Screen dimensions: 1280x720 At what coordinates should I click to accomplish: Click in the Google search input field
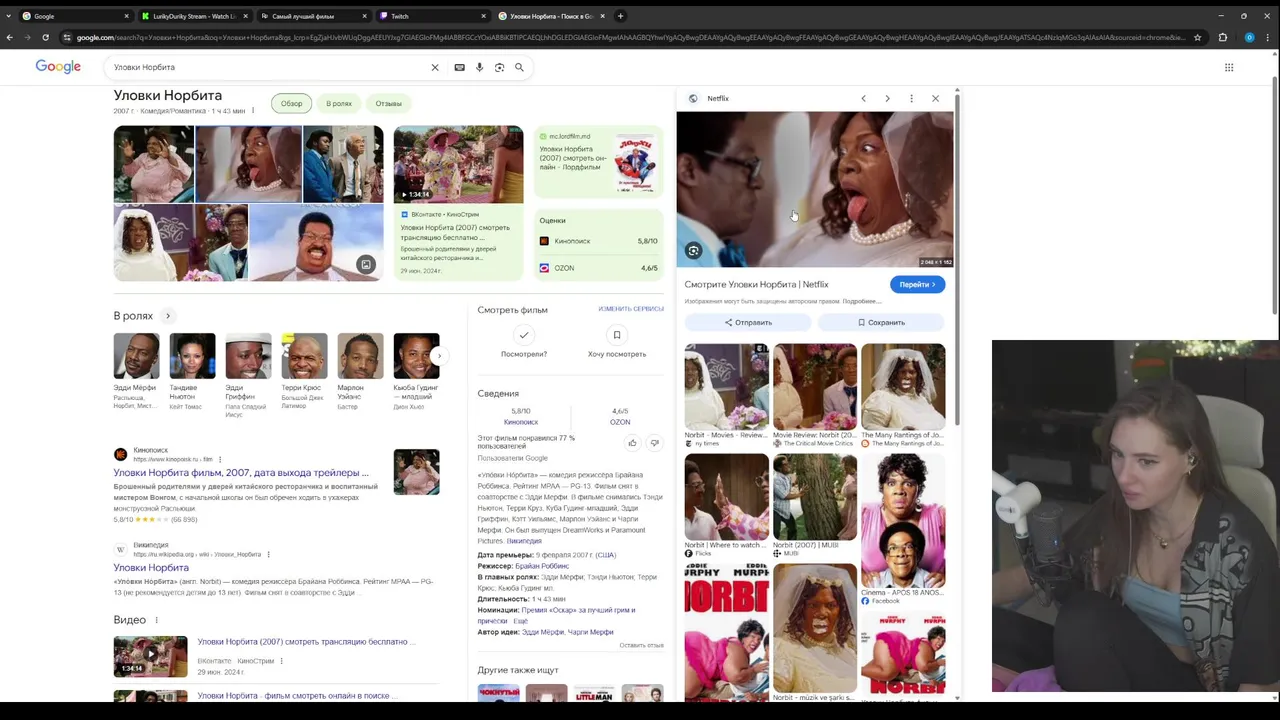coord(270,67)
